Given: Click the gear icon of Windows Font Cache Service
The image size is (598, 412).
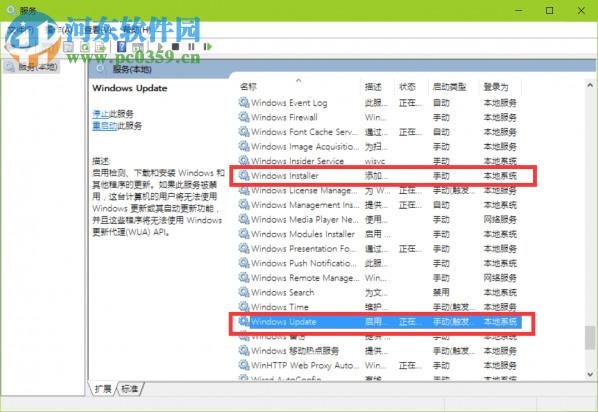Looking at the screenshot, I should [244, 132].
